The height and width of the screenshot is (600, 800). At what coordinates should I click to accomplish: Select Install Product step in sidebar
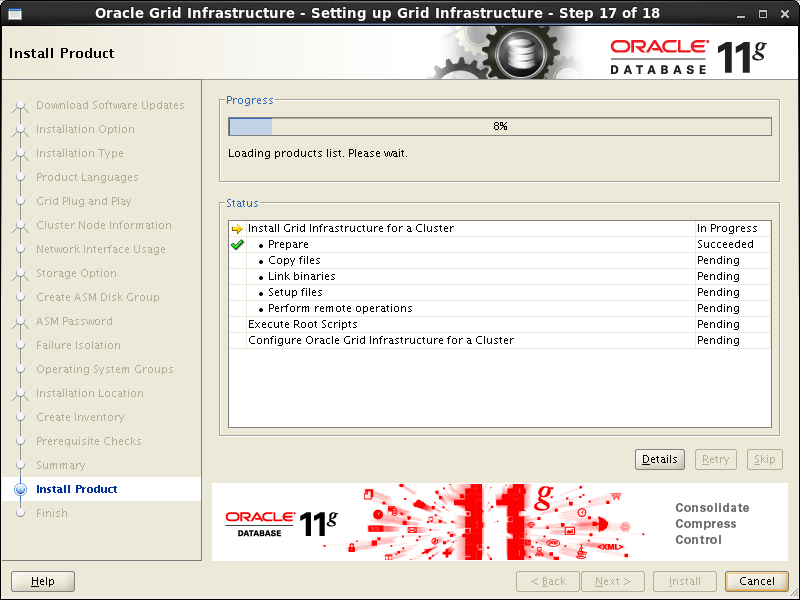click(77, 489)
